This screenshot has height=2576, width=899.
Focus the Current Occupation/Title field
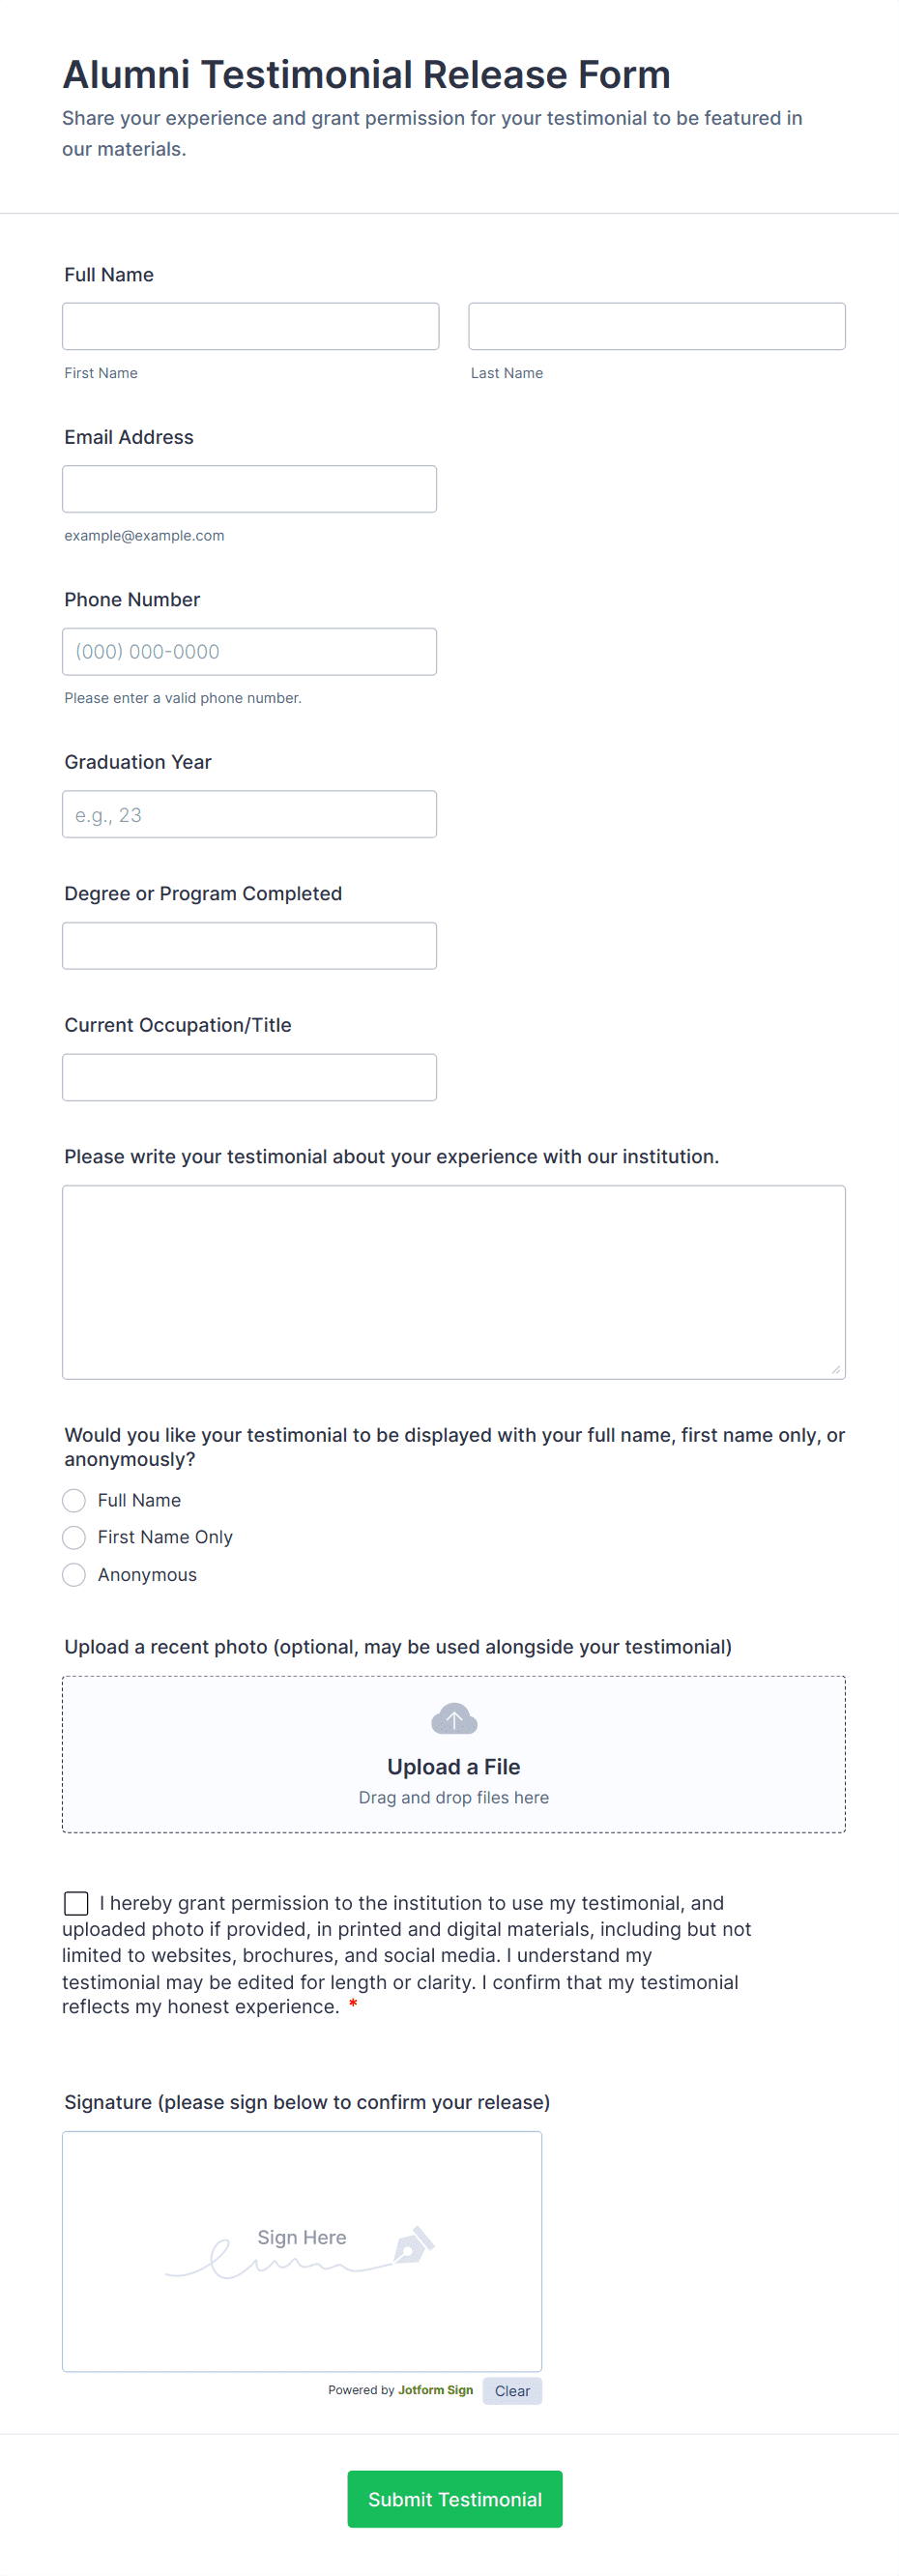click(249, 1077)
